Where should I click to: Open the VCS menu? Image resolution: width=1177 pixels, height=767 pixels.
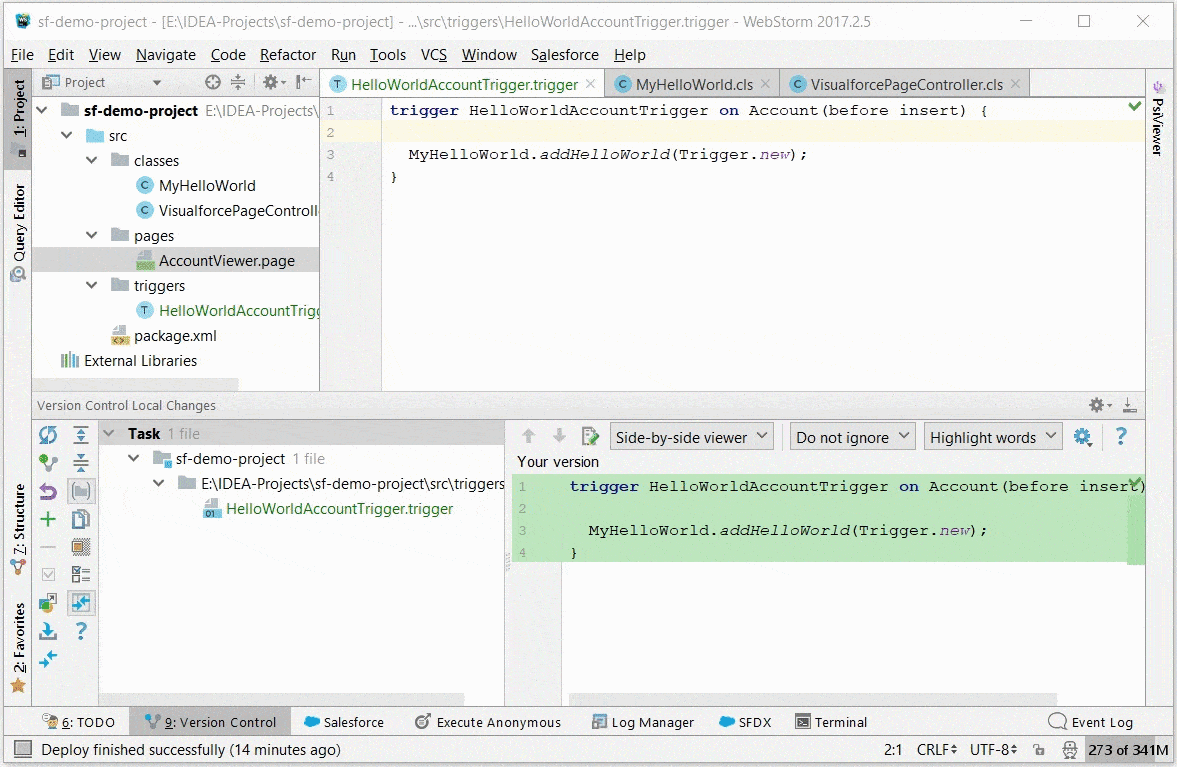click(433, 55)
